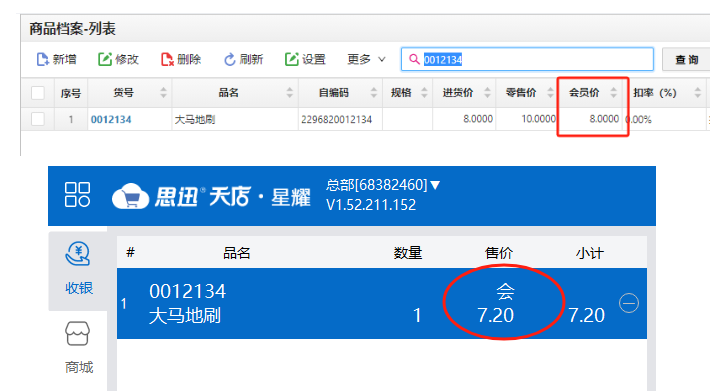Select the 2296820012134 self-code cell
The image size is (727, 391).
pyautogui.click(x=340, y=120)
